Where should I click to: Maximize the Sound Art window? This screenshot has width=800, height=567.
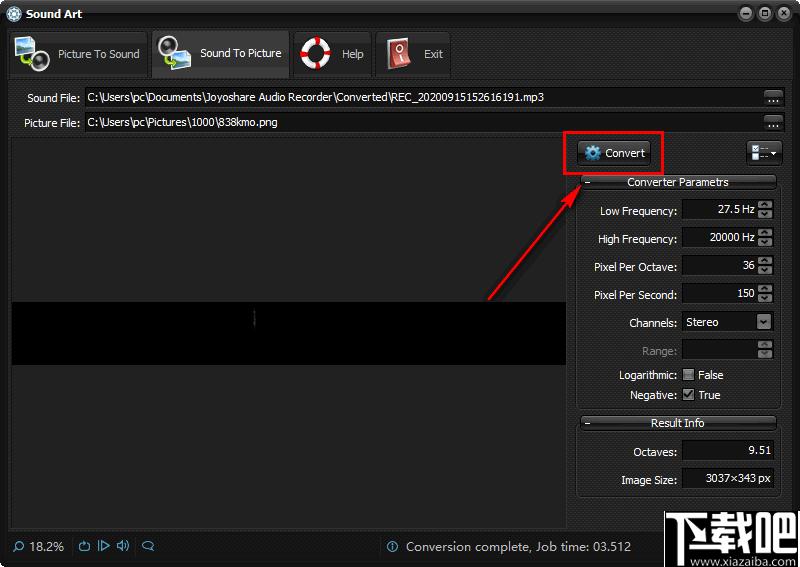point(765,14)
